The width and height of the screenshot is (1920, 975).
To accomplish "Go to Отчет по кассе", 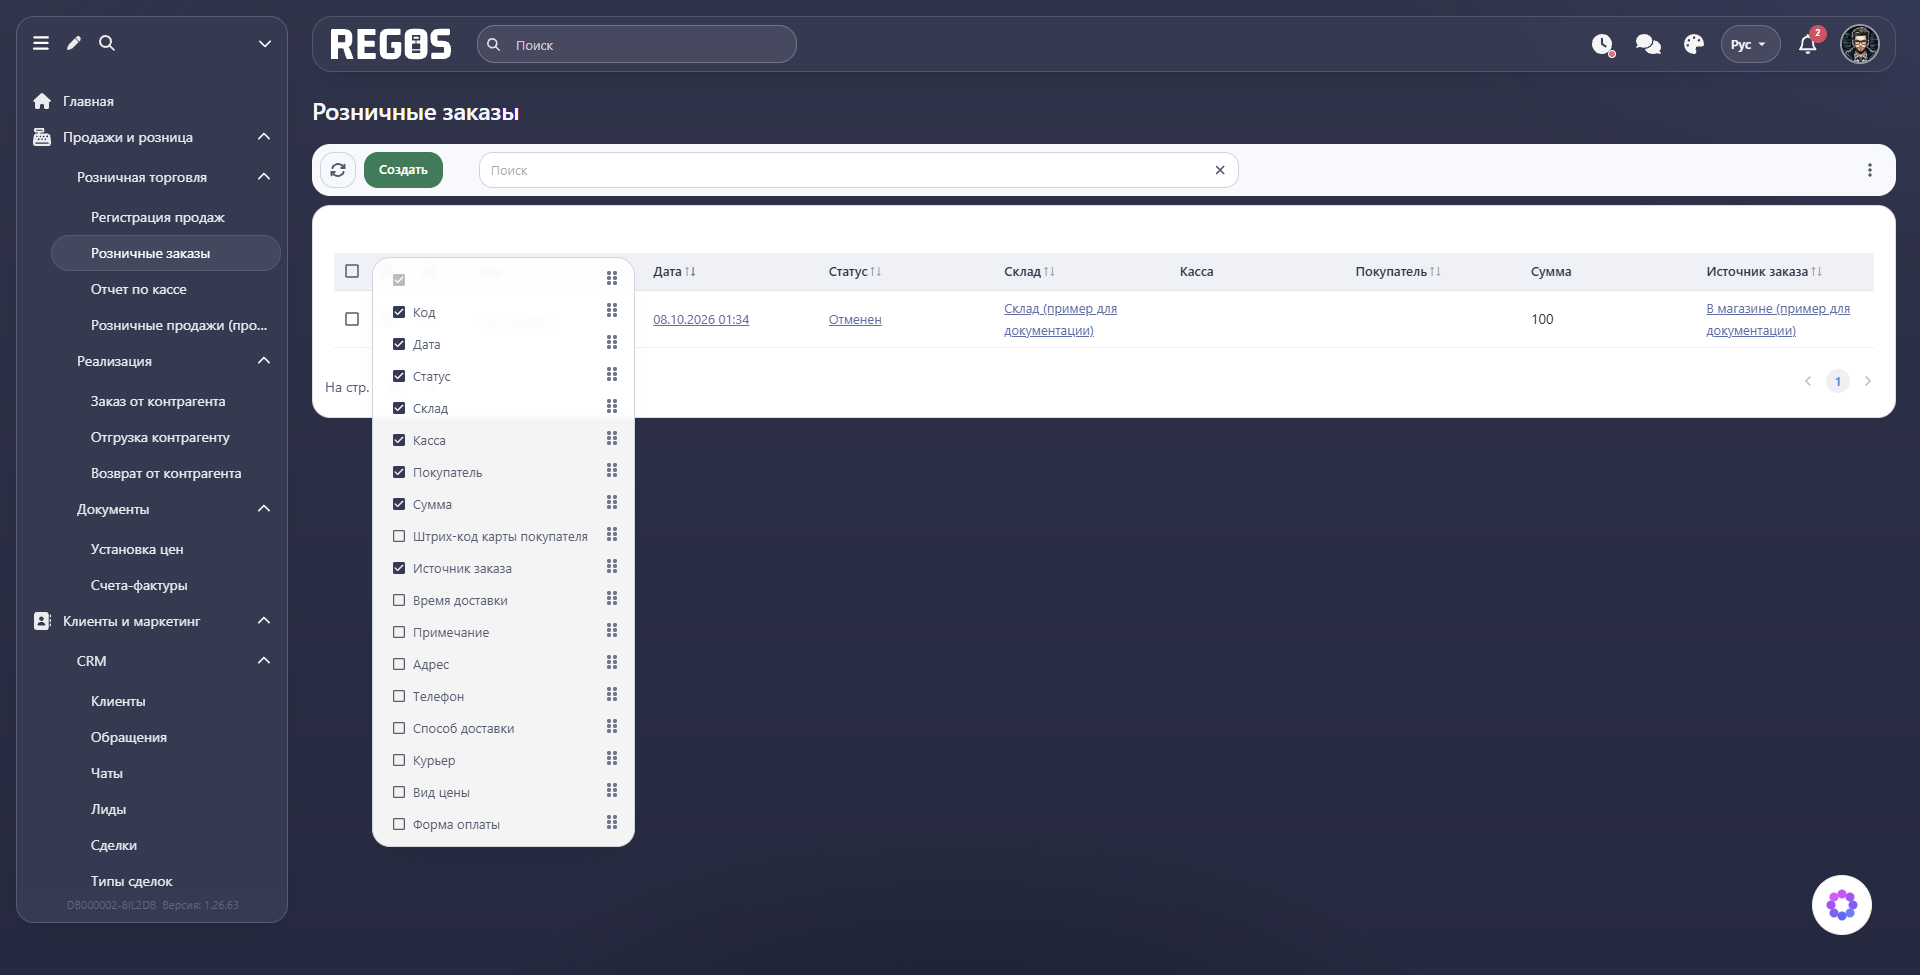I will click(139, 289).
